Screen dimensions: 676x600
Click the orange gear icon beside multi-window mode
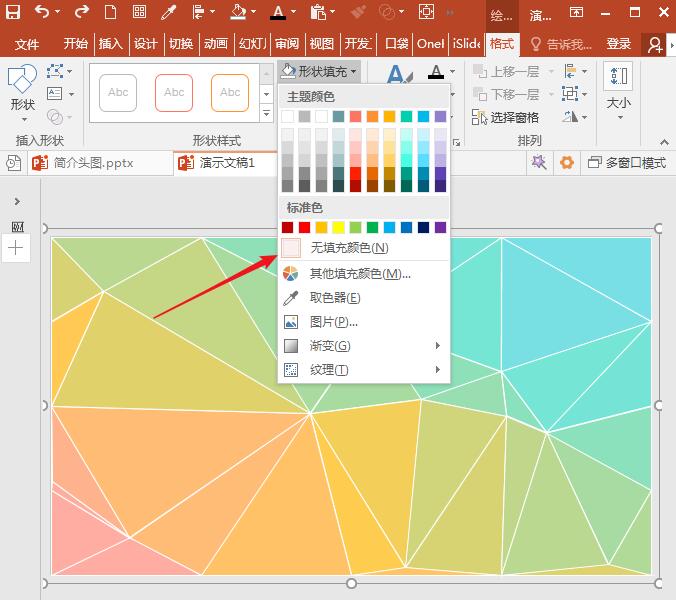click(567, 162)
